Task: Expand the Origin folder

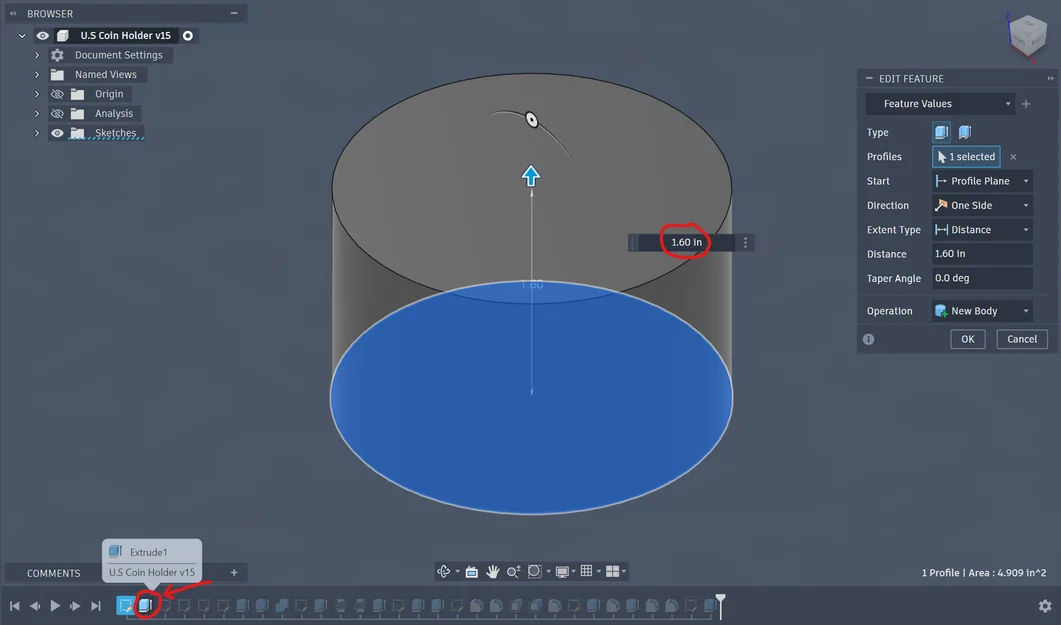Action: (x=37, y=94)
